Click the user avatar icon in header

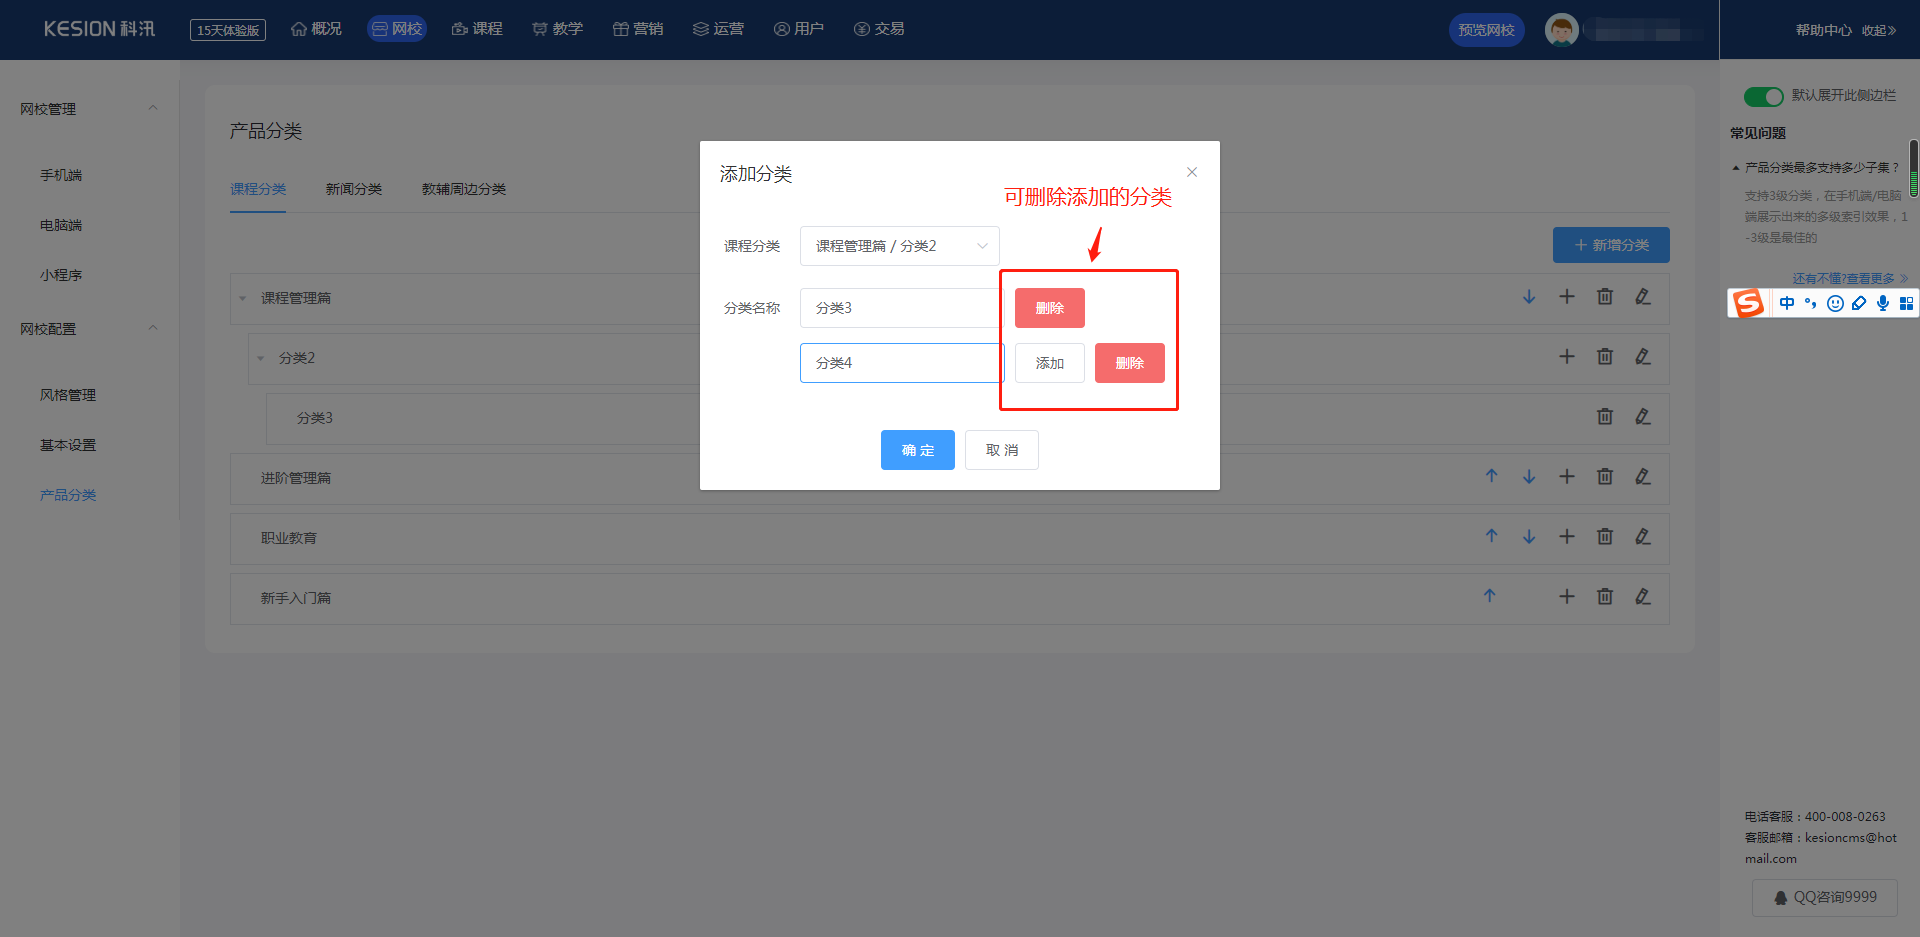[x=1561, y=30]
